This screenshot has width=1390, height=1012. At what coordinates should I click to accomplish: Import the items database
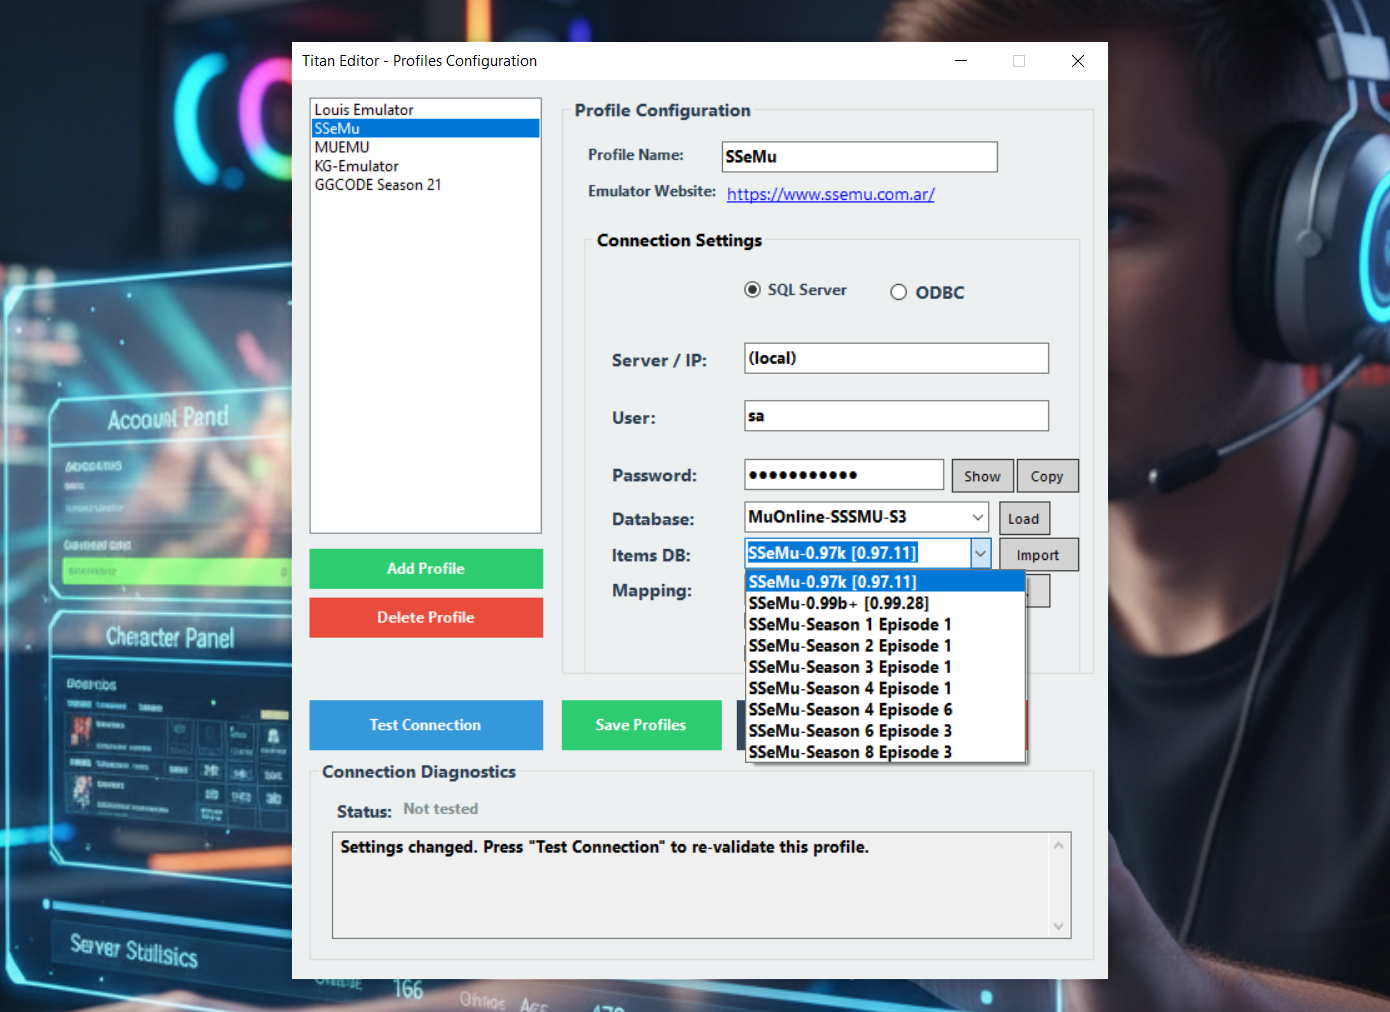click(1038, 554)
